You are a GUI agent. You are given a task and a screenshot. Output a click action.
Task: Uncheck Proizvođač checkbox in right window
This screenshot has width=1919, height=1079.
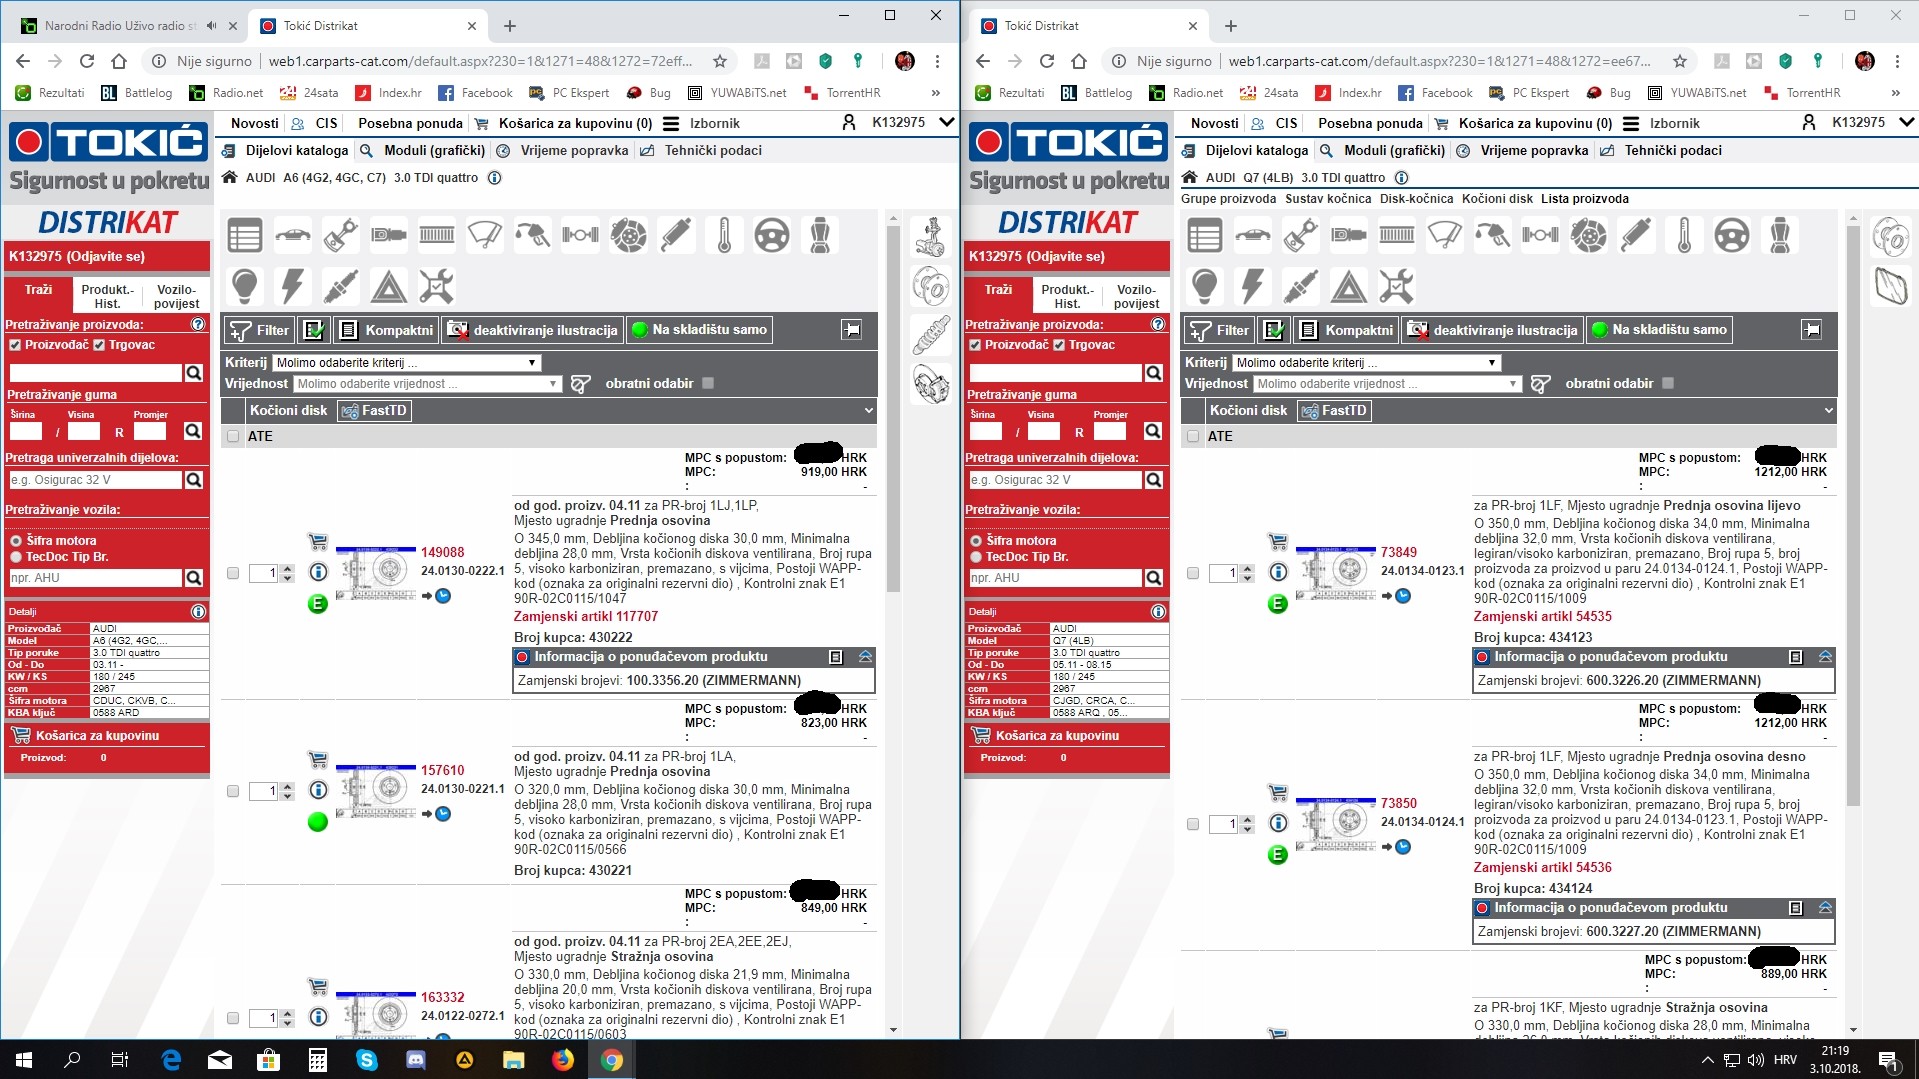point(975,345)
